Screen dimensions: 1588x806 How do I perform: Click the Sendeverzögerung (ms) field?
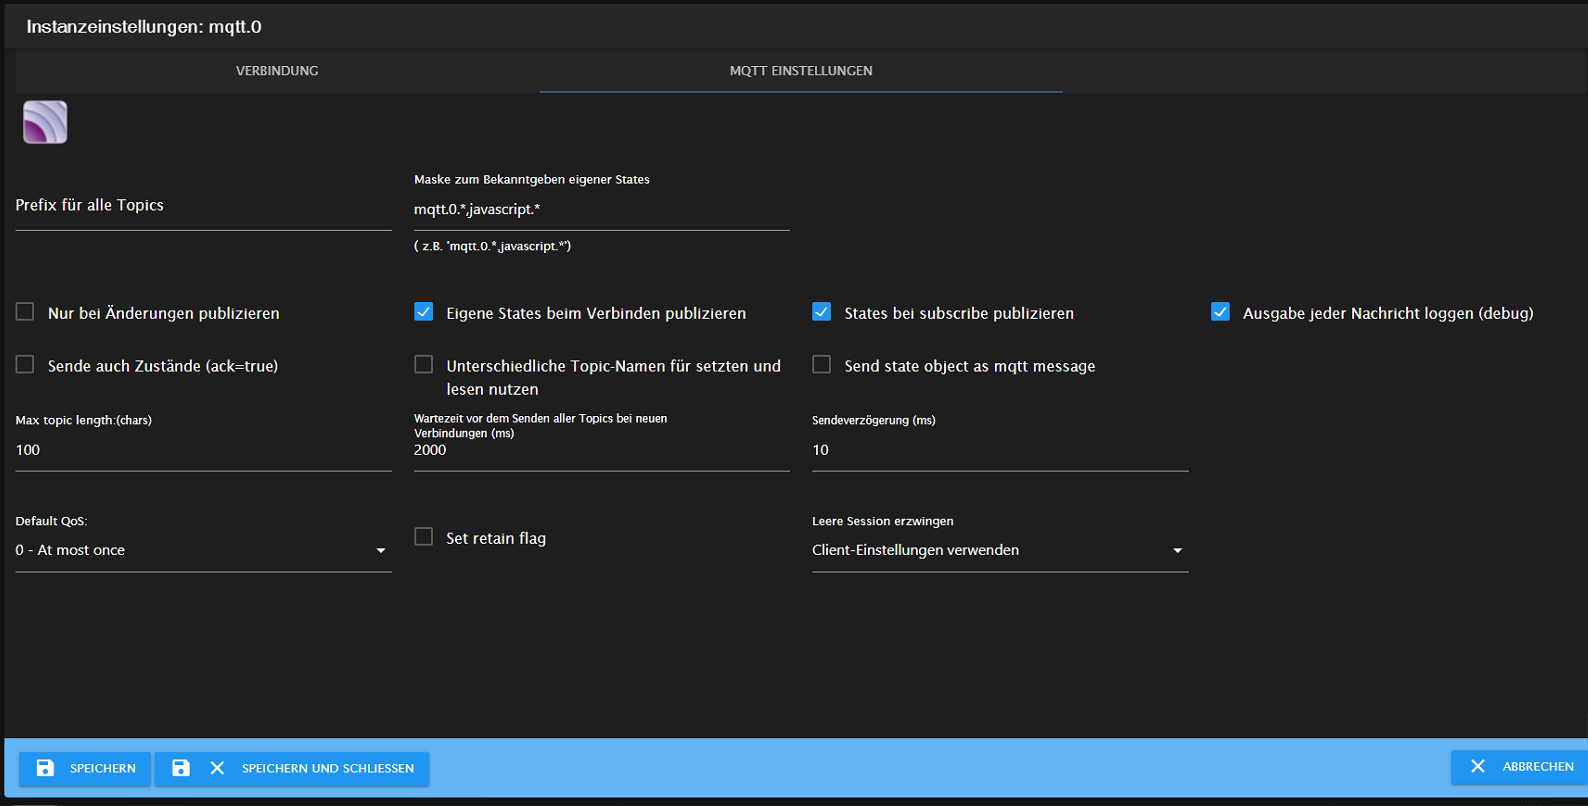[x=1000, y=451]
